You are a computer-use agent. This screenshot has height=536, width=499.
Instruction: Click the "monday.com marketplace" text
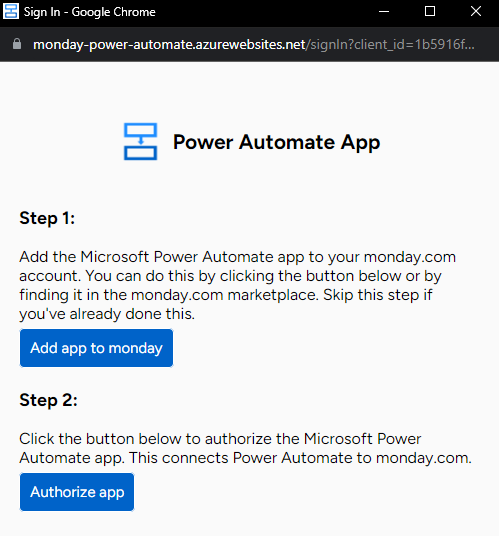[x=224, y=295]
